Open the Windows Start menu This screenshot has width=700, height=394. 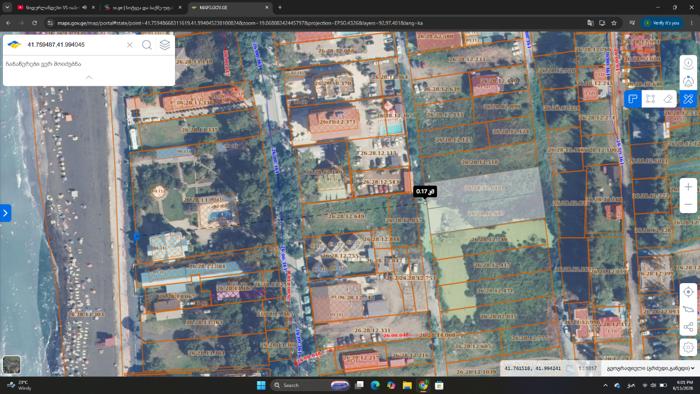tap(261, 385)
